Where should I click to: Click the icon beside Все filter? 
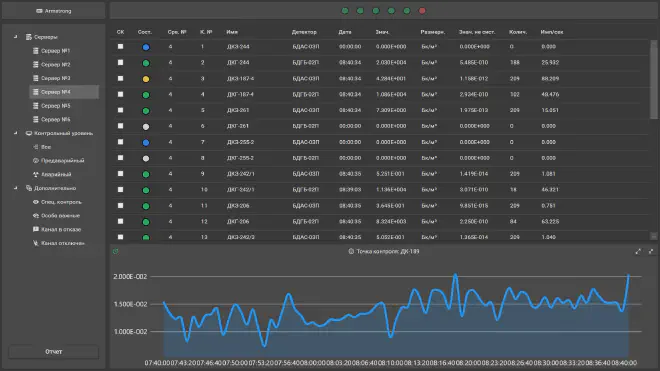pyautogui.click(x=36, y=147)
